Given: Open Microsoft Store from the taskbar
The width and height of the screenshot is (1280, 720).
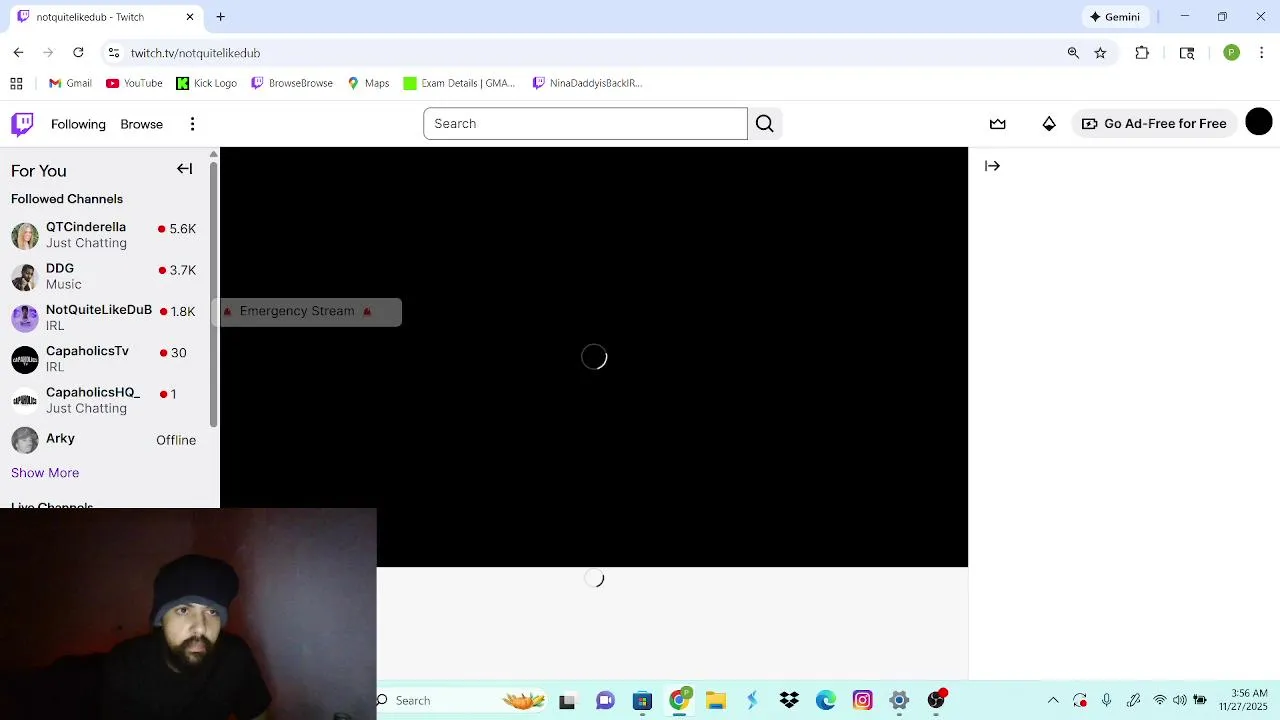Looking at the screenshot, I should (x=642, y=700).
